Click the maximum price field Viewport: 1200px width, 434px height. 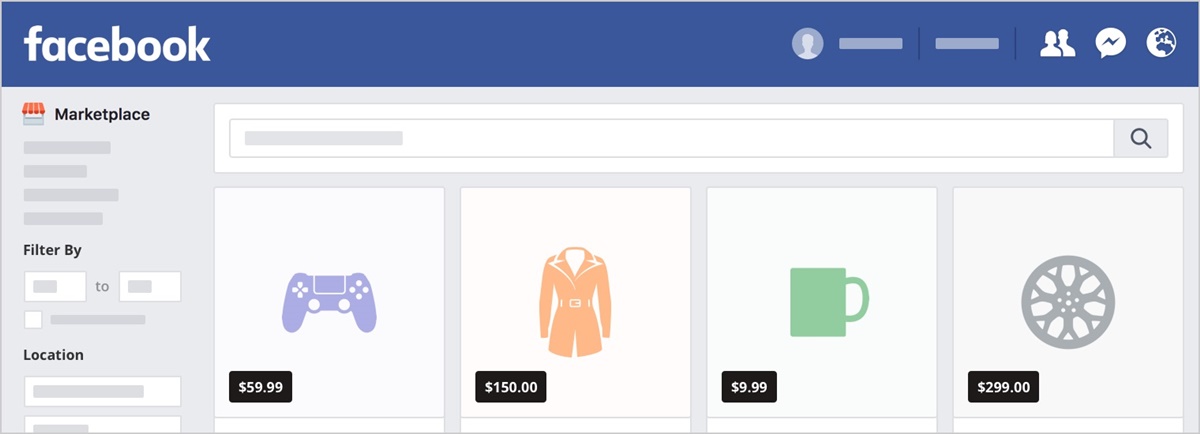point(150,286)
